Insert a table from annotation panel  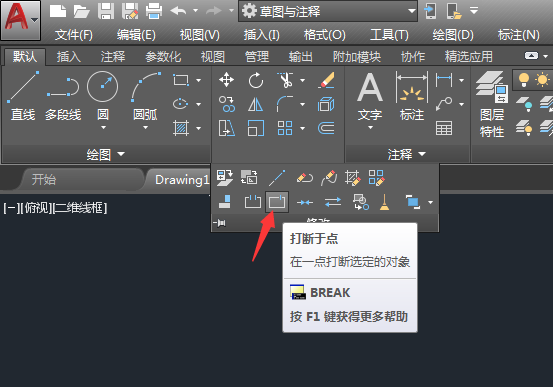(x=444, y=128)
